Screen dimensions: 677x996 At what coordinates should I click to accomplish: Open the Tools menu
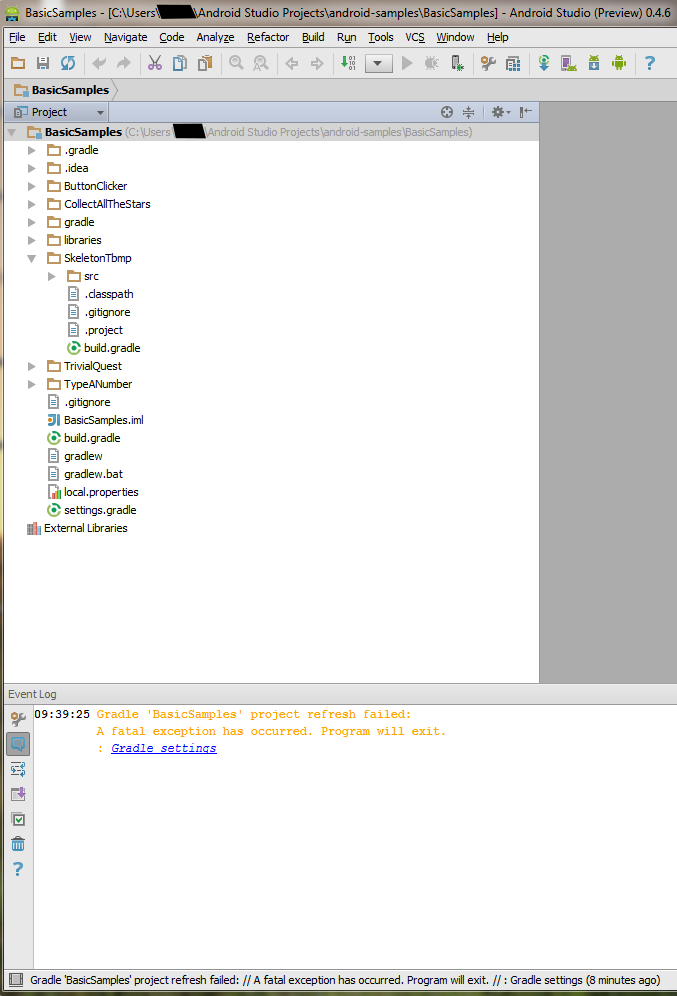point(381,37)
